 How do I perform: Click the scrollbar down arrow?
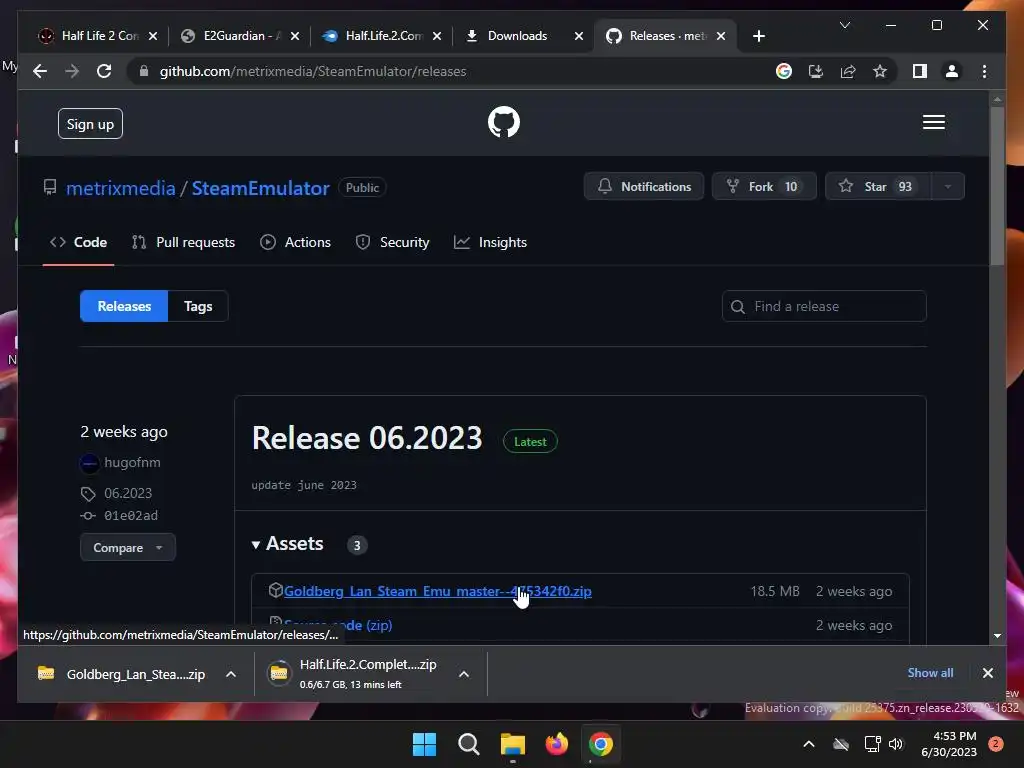[997, 635]
